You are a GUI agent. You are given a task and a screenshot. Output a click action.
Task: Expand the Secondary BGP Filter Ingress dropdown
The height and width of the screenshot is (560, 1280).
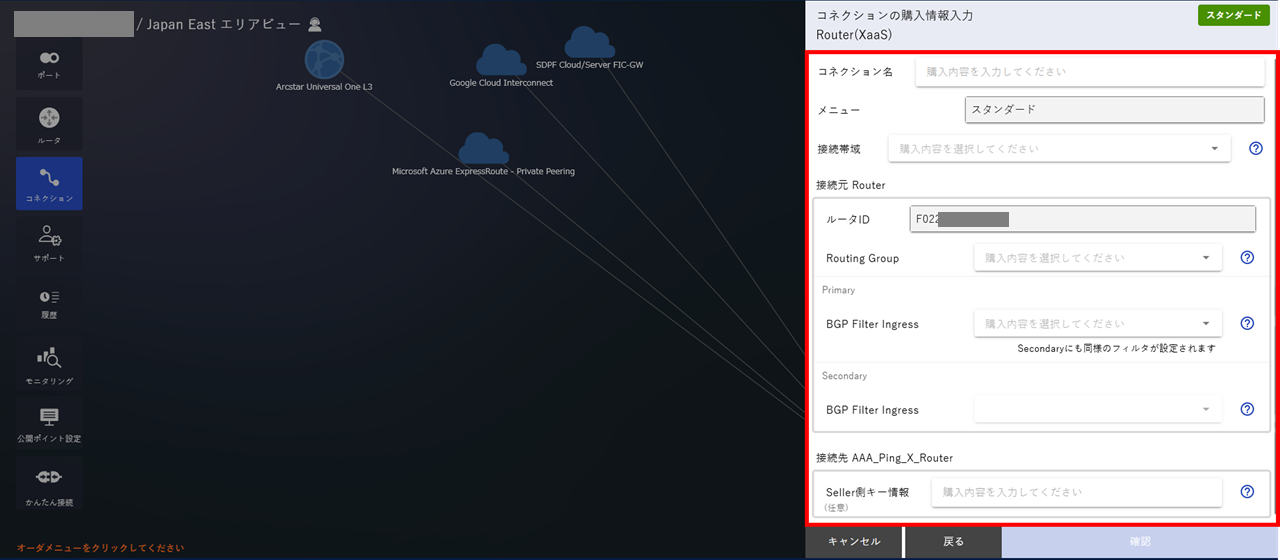coord(1098,409)
